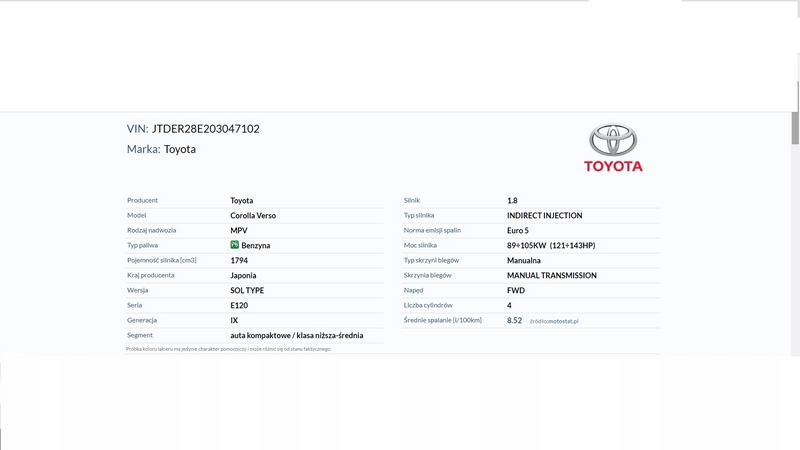Select the 'E120' series value

[239, 305]
